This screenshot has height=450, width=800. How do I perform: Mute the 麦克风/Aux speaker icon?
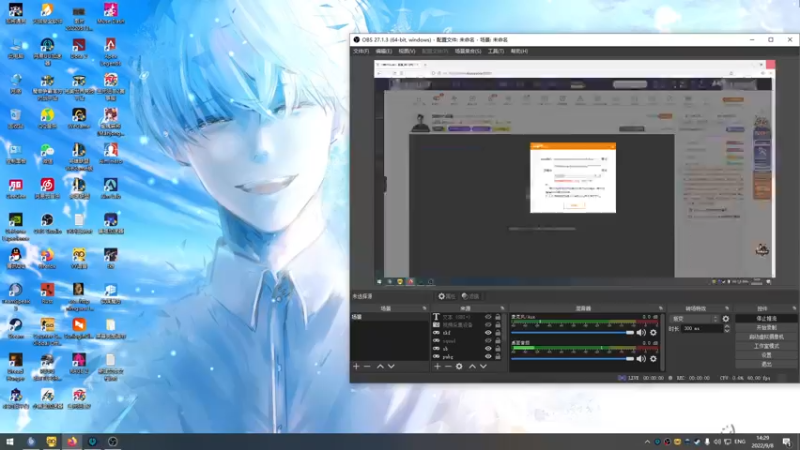[641, 333]
